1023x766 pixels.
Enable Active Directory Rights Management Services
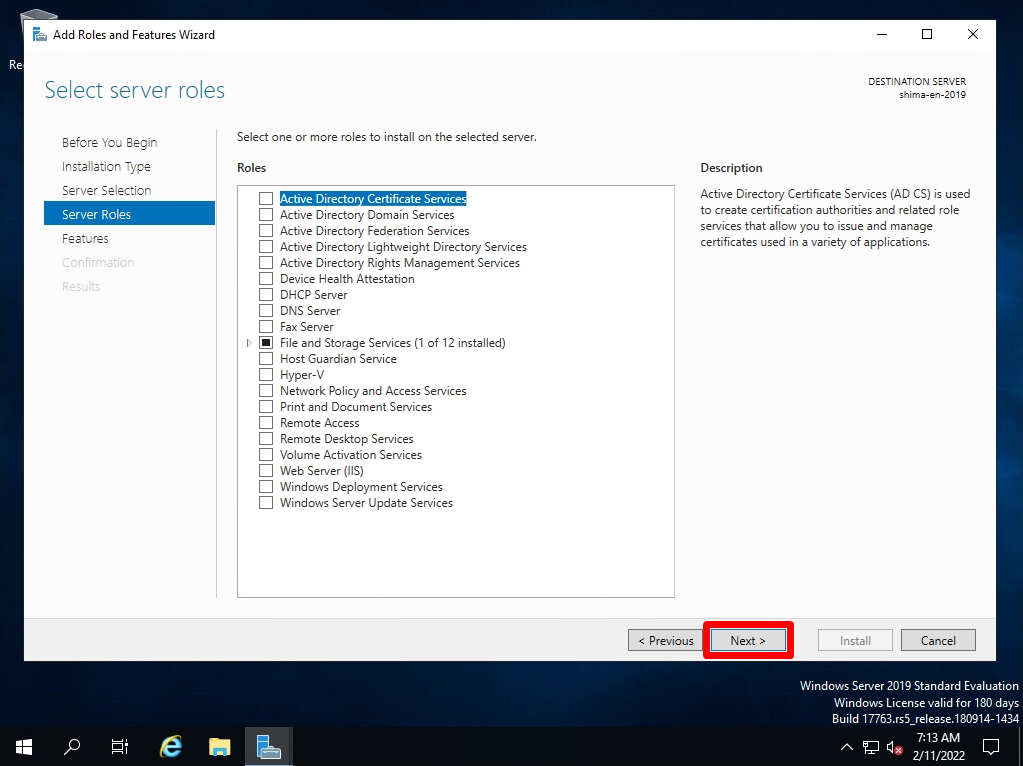266,262
